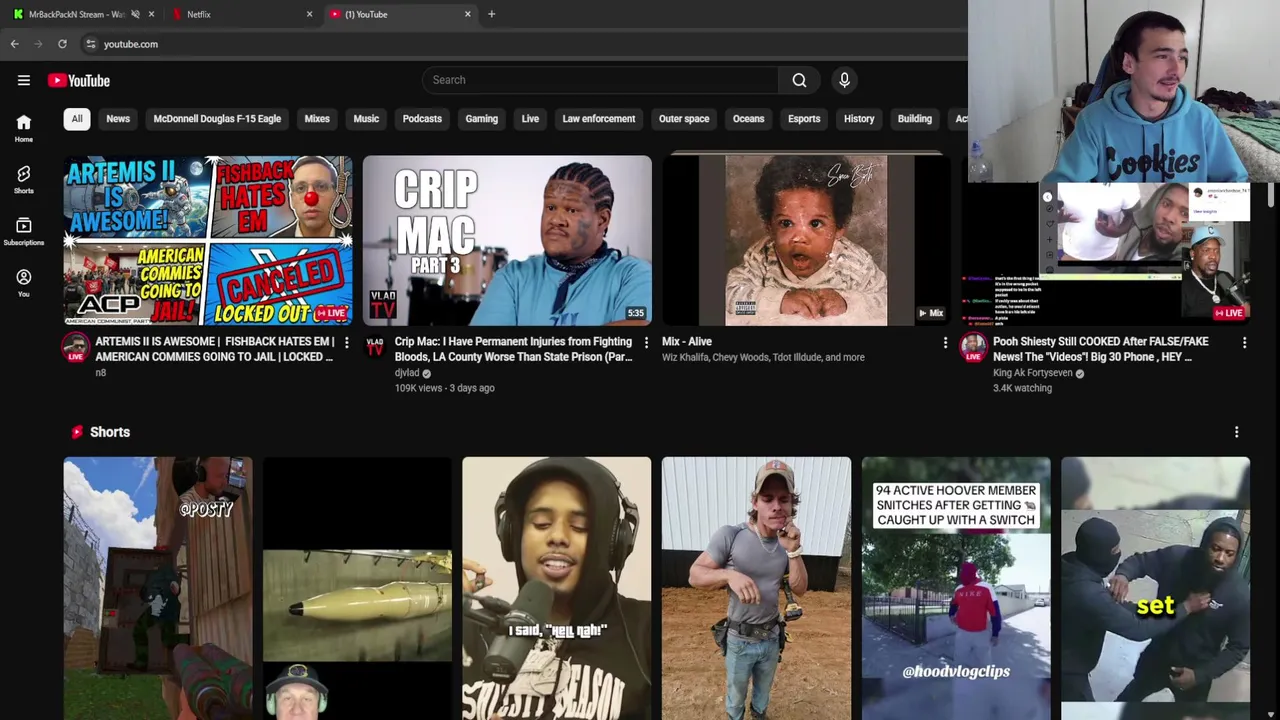Open King Ak Fortyseven channel avatar
1280x720 pixels.
[x=973, y=347]
